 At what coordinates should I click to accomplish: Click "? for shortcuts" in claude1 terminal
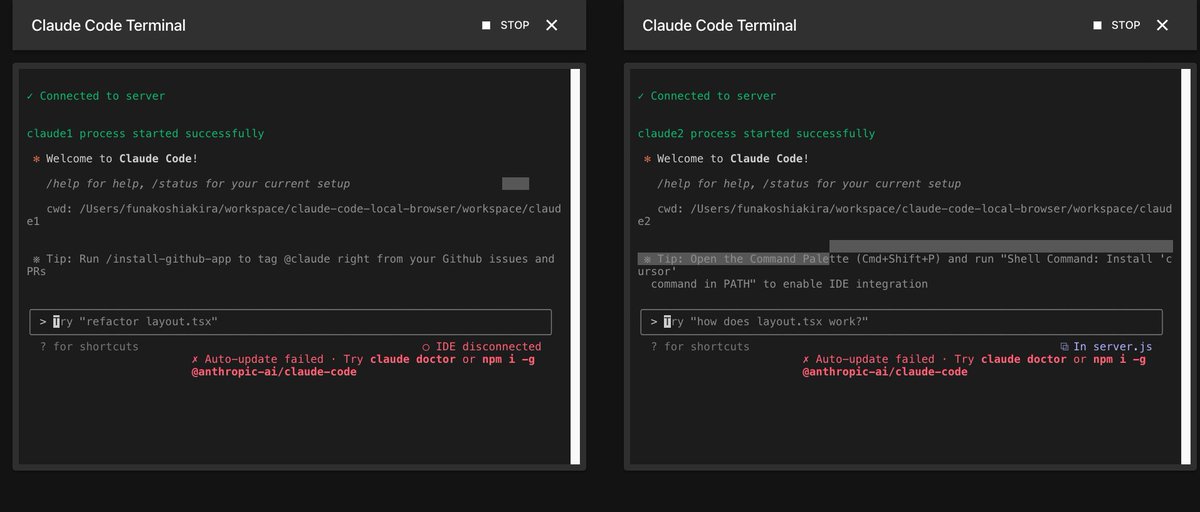(89, 346)
